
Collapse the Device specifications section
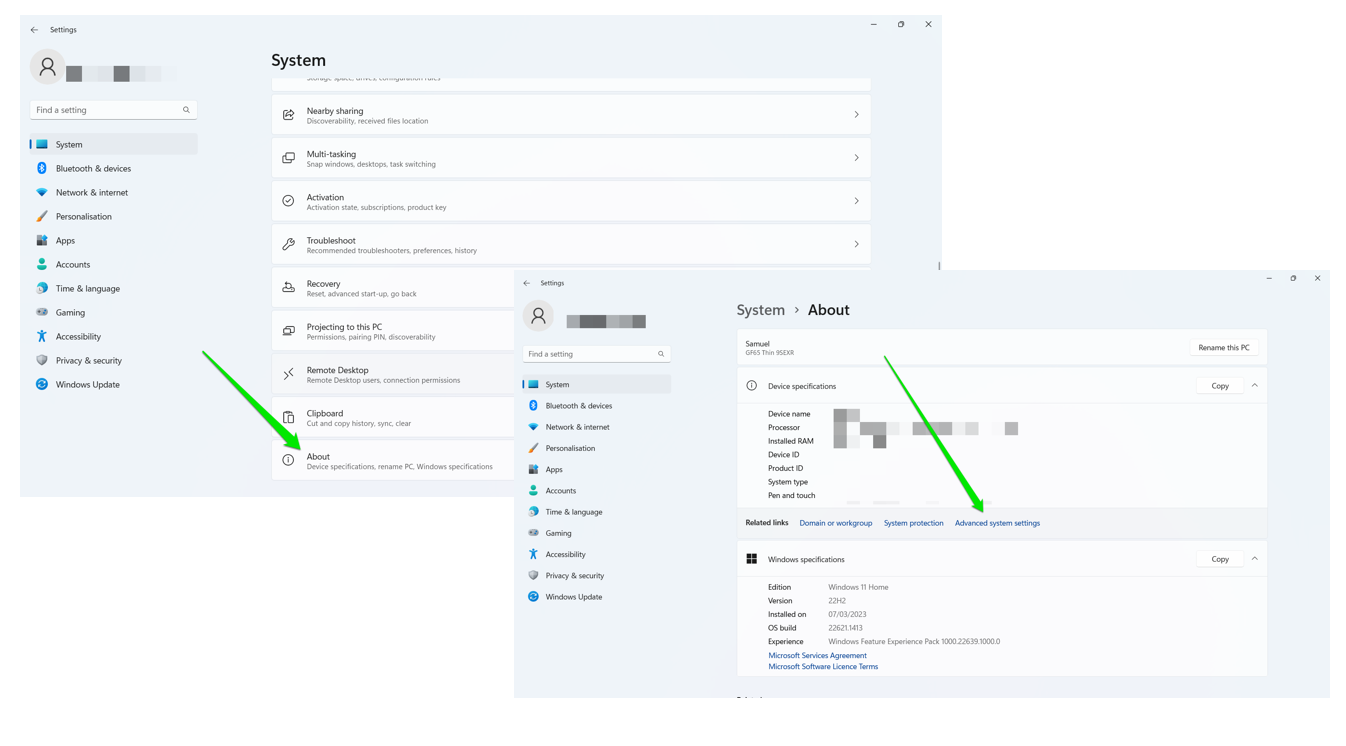1254,385
